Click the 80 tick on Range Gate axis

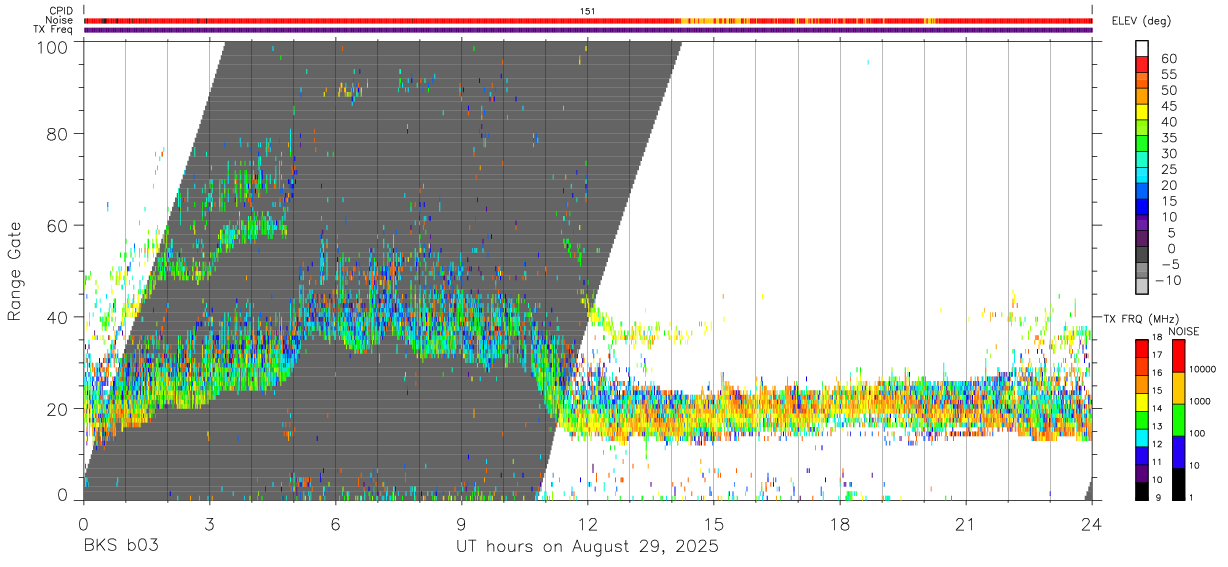click(x=57, y=133)
